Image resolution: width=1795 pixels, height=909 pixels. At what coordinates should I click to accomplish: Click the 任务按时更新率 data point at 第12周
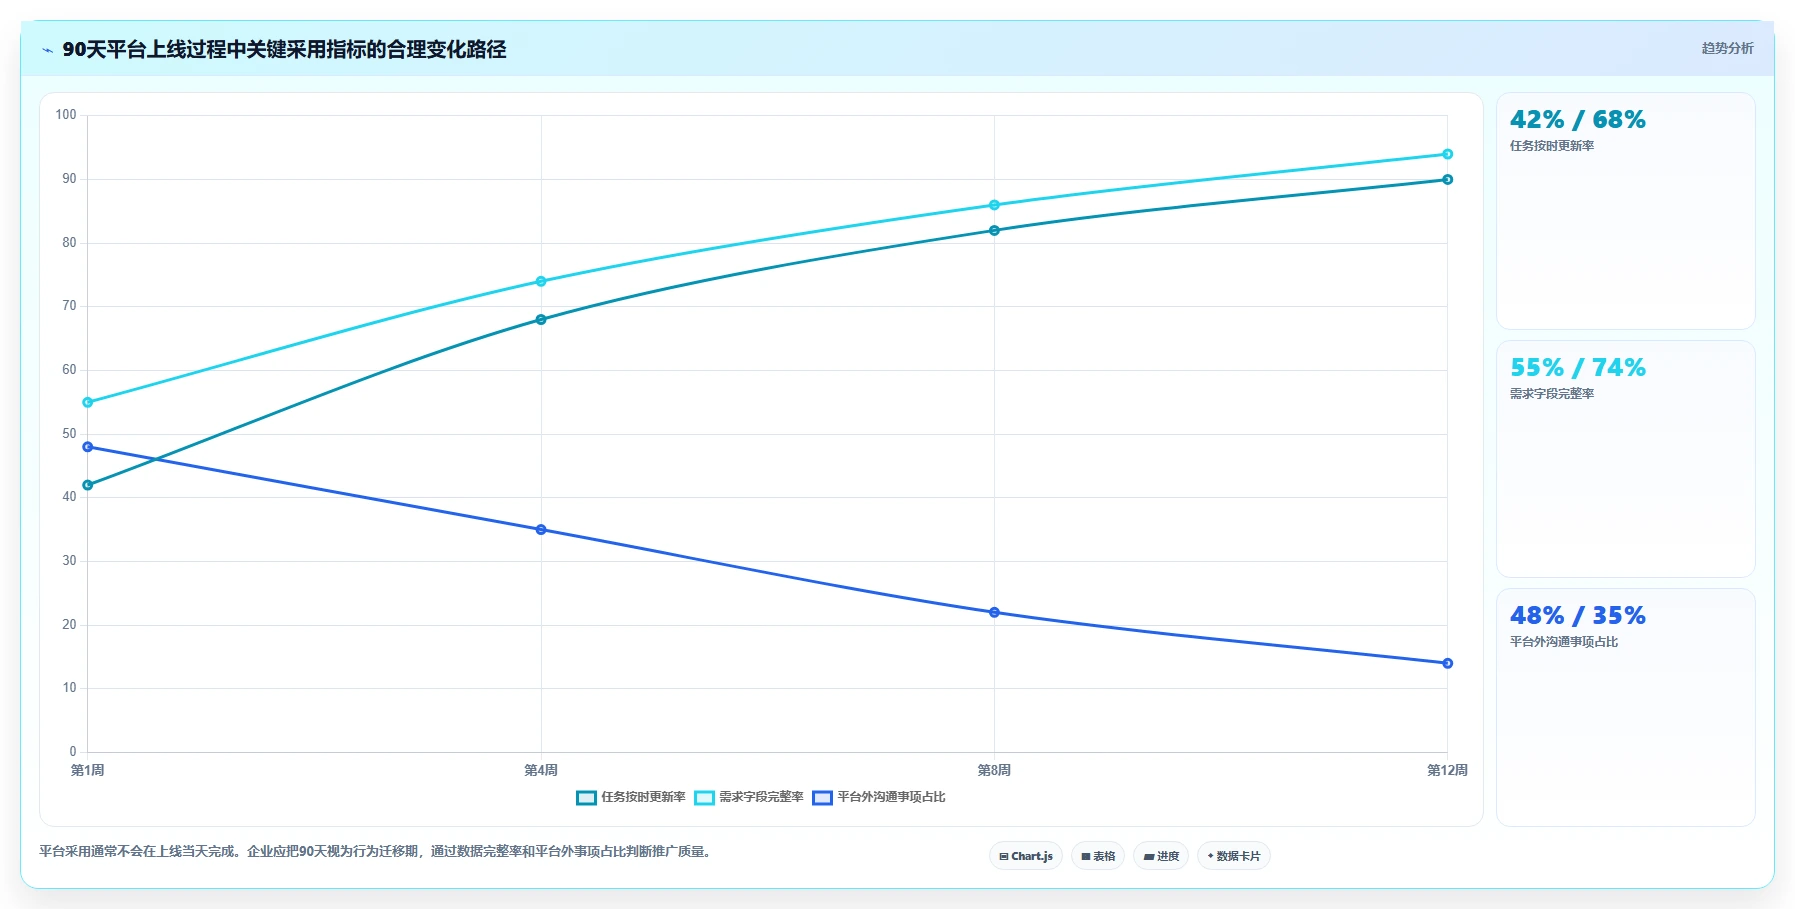[x=1447, y=180]
